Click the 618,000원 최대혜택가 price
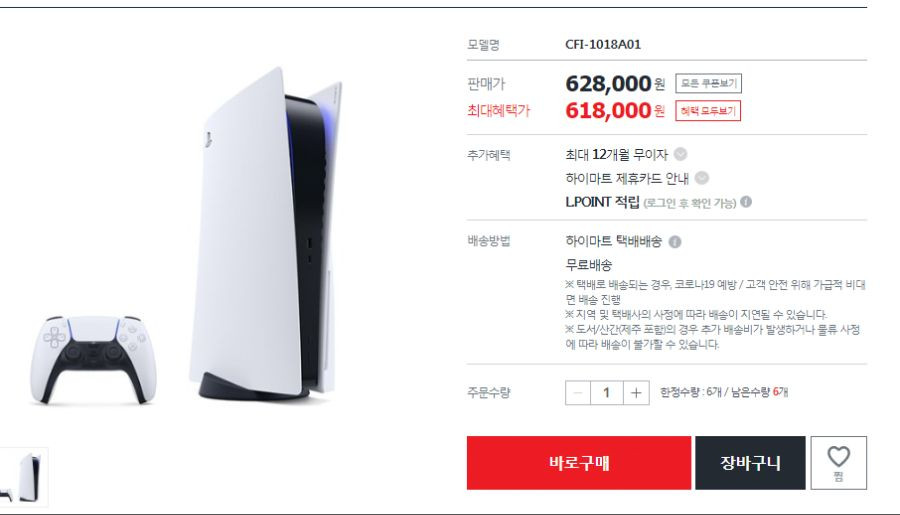Screen dimensions: 900x515 pos(615,110)
